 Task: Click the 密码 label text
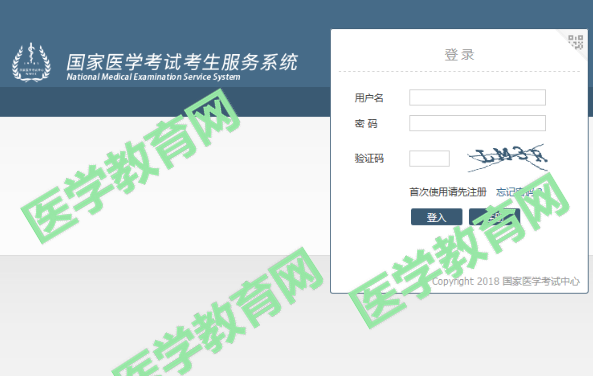[366, 123]
